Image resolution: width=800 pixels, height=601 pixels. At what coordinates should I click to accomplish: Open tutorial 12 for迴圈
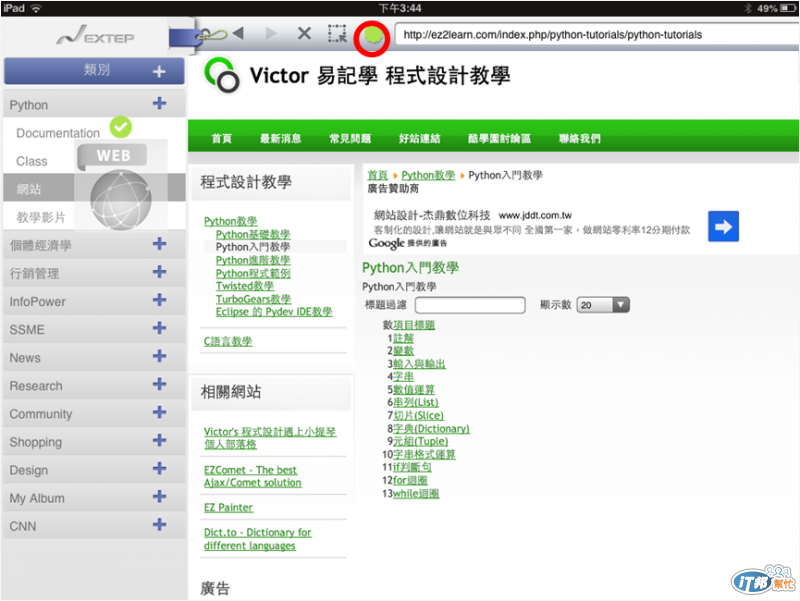click(410, 480)
